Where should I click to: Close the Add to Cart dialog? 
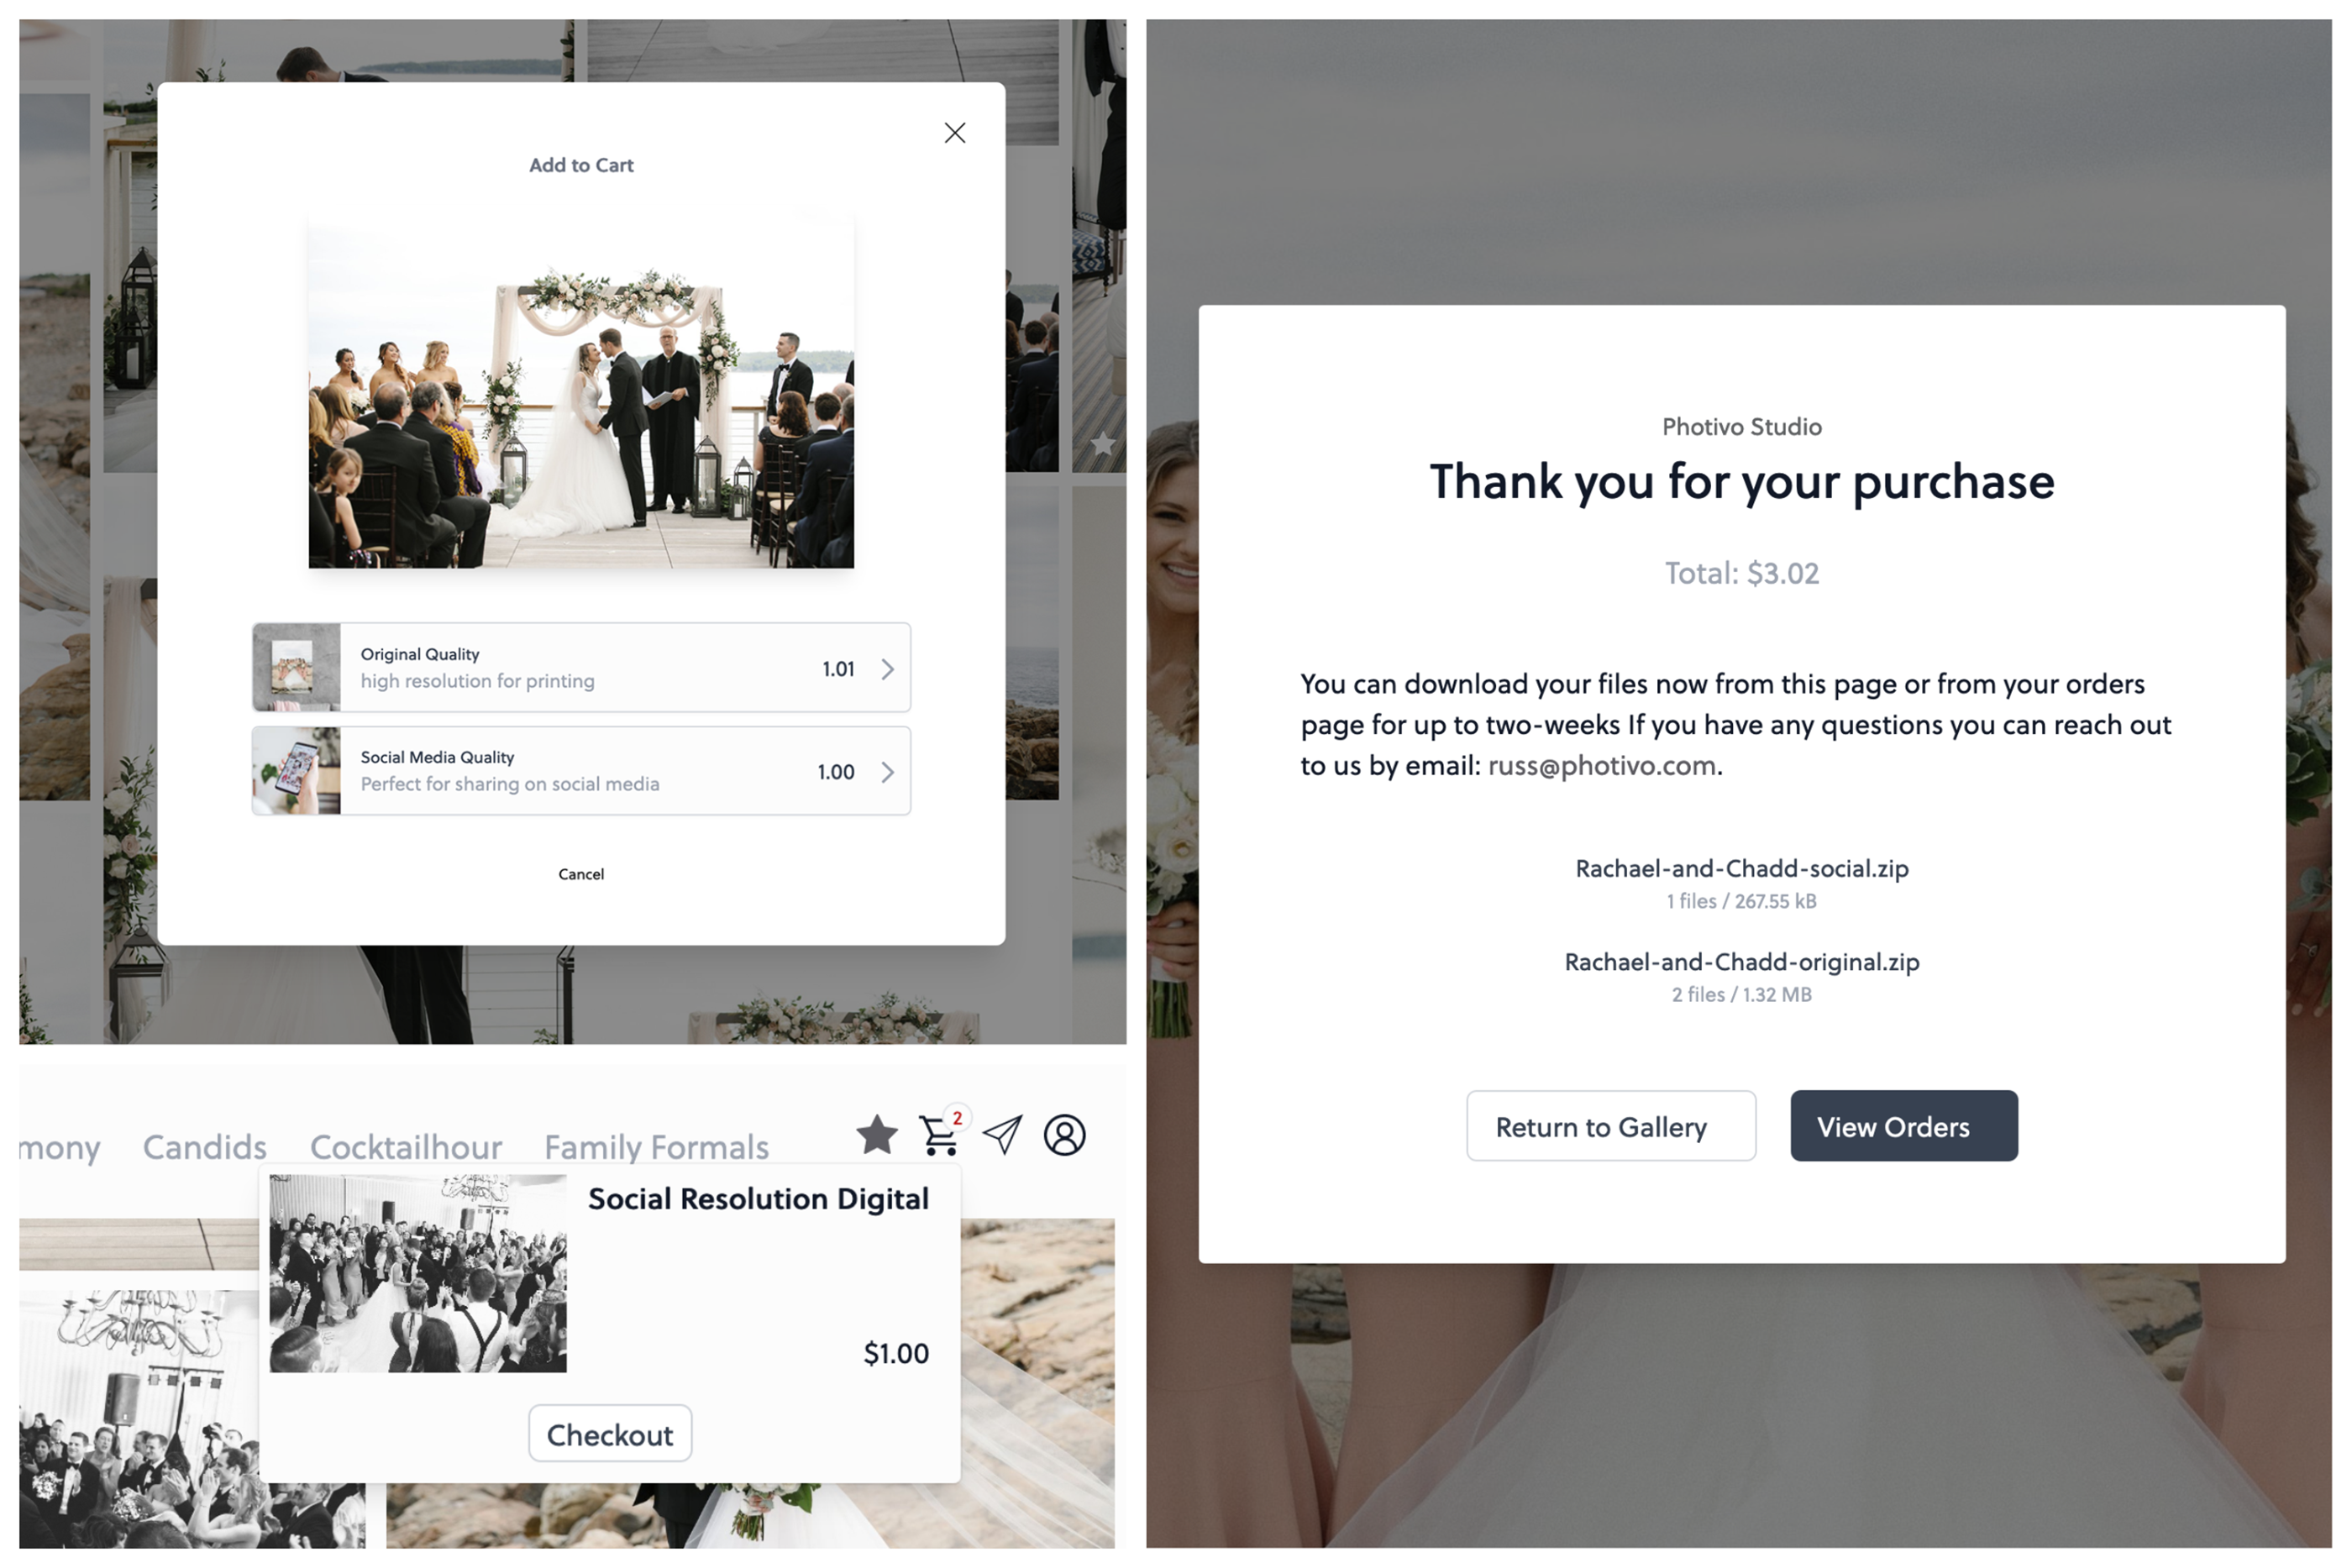click(955, 133)
